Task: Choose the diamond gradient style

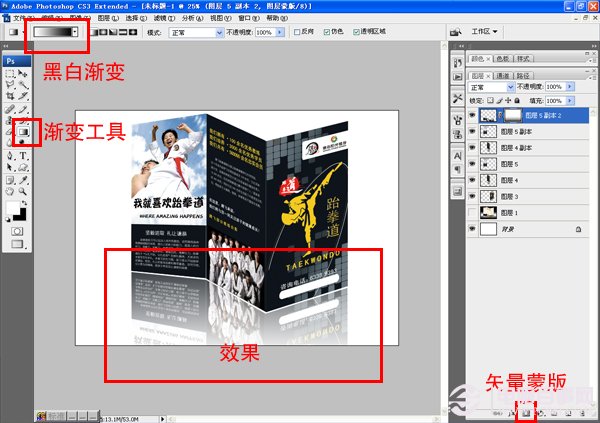Action: tap(133, 32)
